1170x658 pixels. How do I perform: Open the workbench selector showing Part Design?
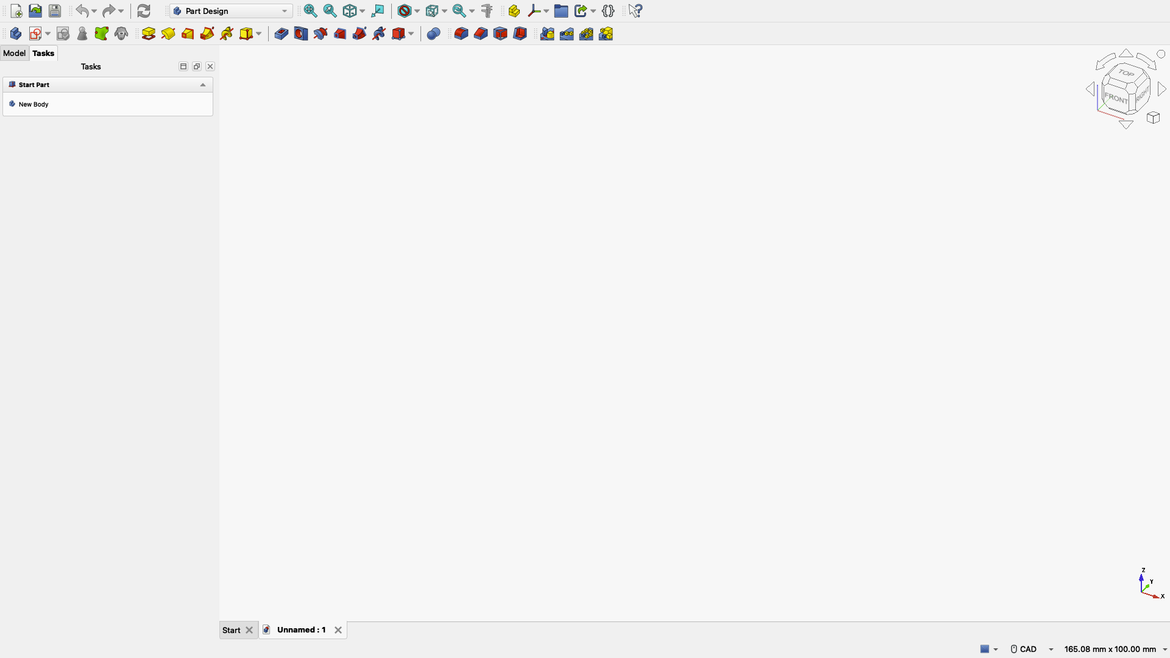click(228, 10)
